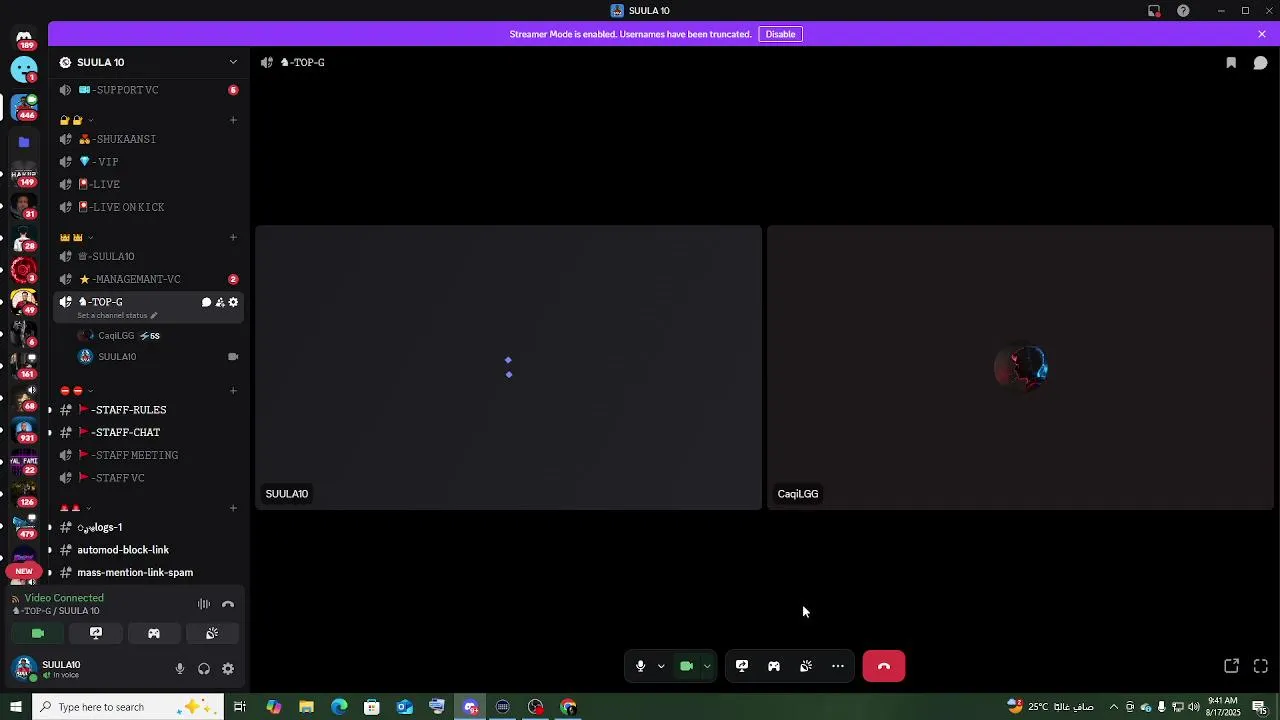
Task: Dismiss the Streamer Mode banner
Action: (1262, 34)
